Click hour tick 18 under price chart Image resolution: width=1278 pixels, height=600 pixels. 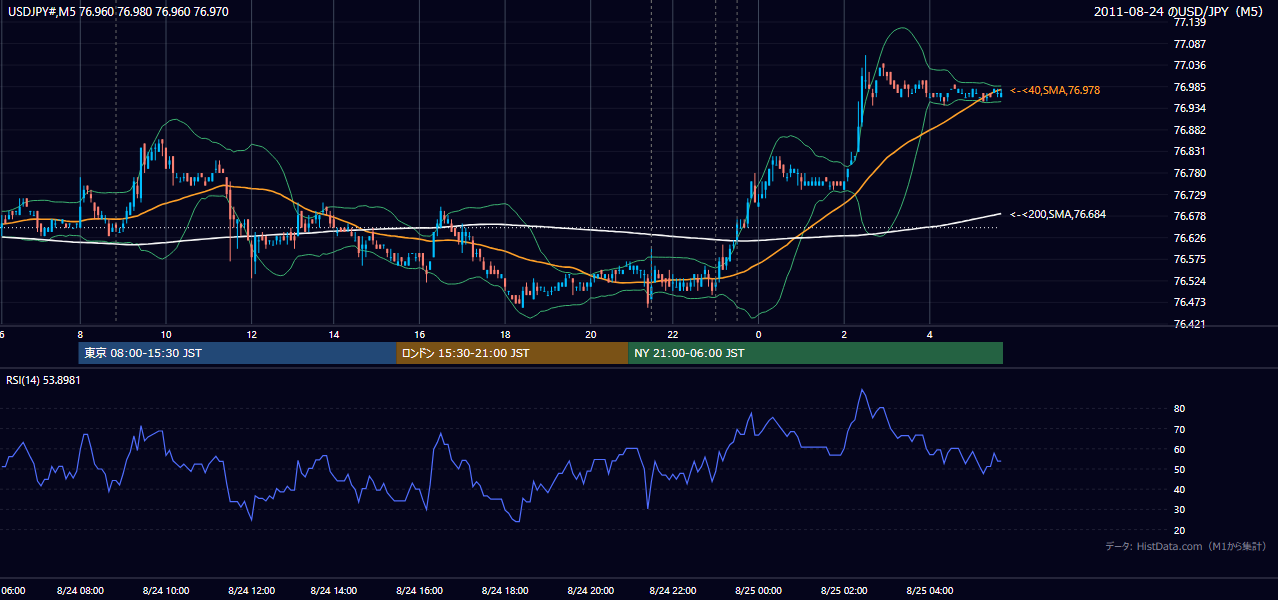tap(505, 334)
